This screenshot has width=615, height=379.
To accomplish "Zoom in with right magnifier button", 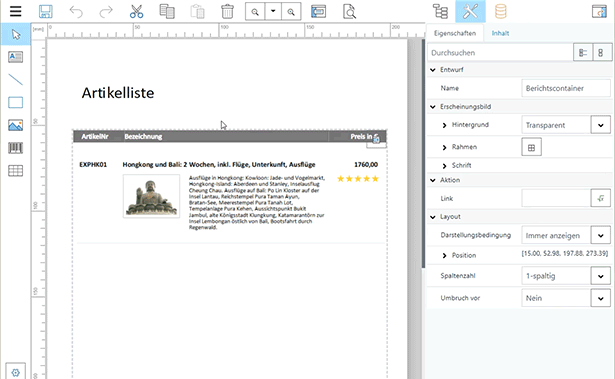I will 291,12.
